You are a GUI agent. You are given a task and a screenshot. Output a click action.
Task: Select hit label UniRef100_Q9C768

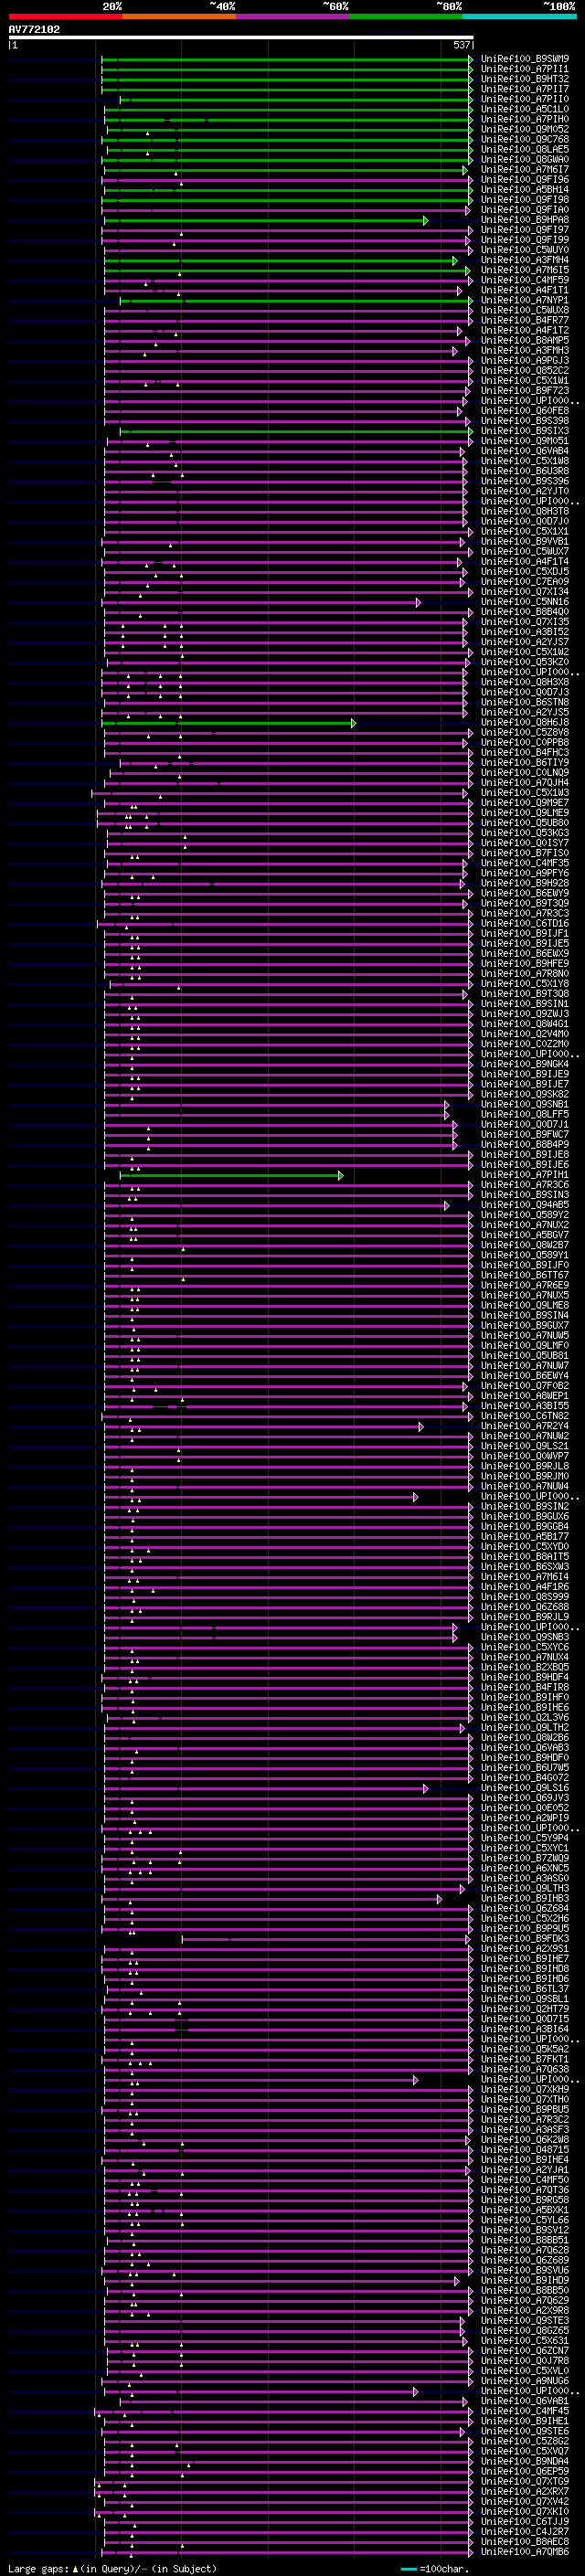coord(525,139)
